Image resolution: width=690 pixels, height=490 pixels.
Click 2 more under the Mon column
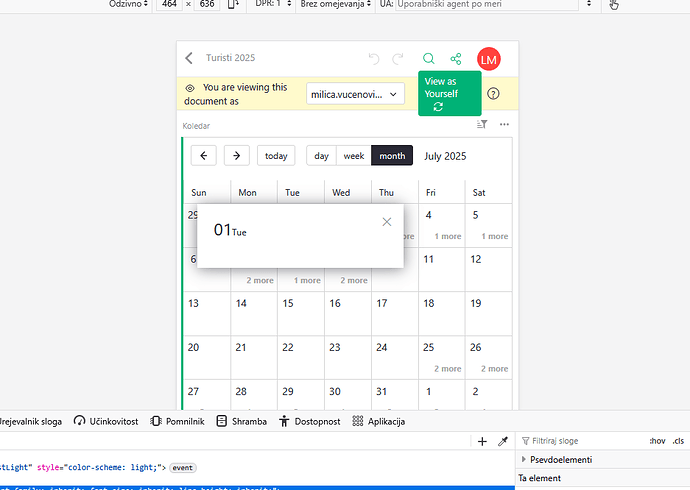pyautogui.click(x=260, y=280)
